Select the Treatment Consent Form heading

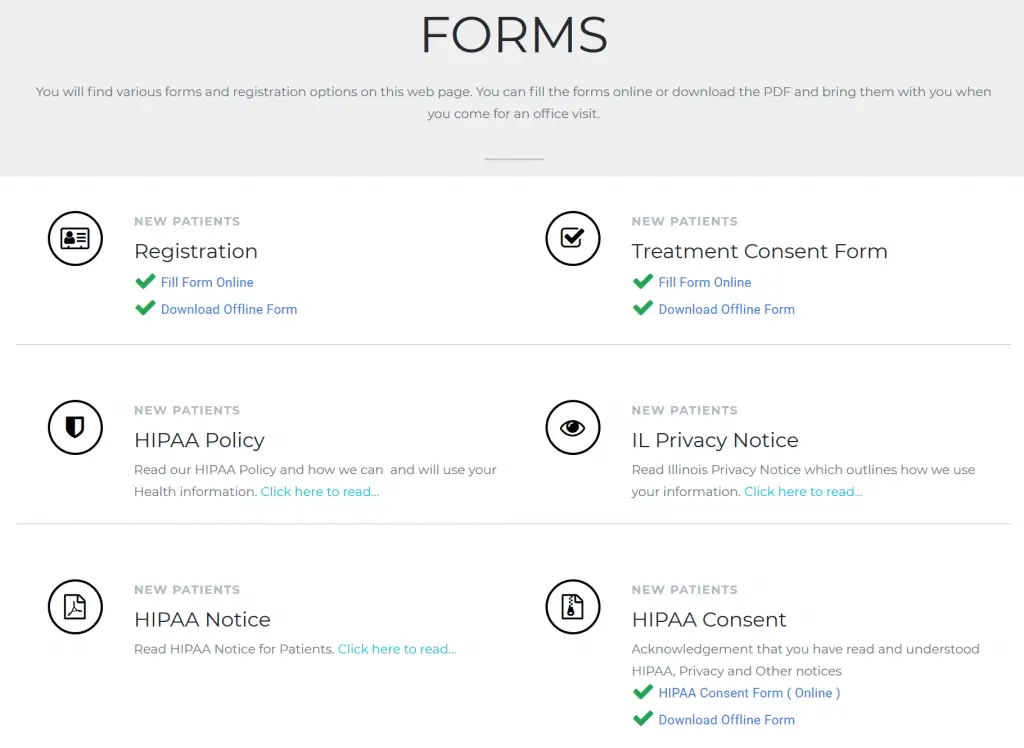click(759, 251)
